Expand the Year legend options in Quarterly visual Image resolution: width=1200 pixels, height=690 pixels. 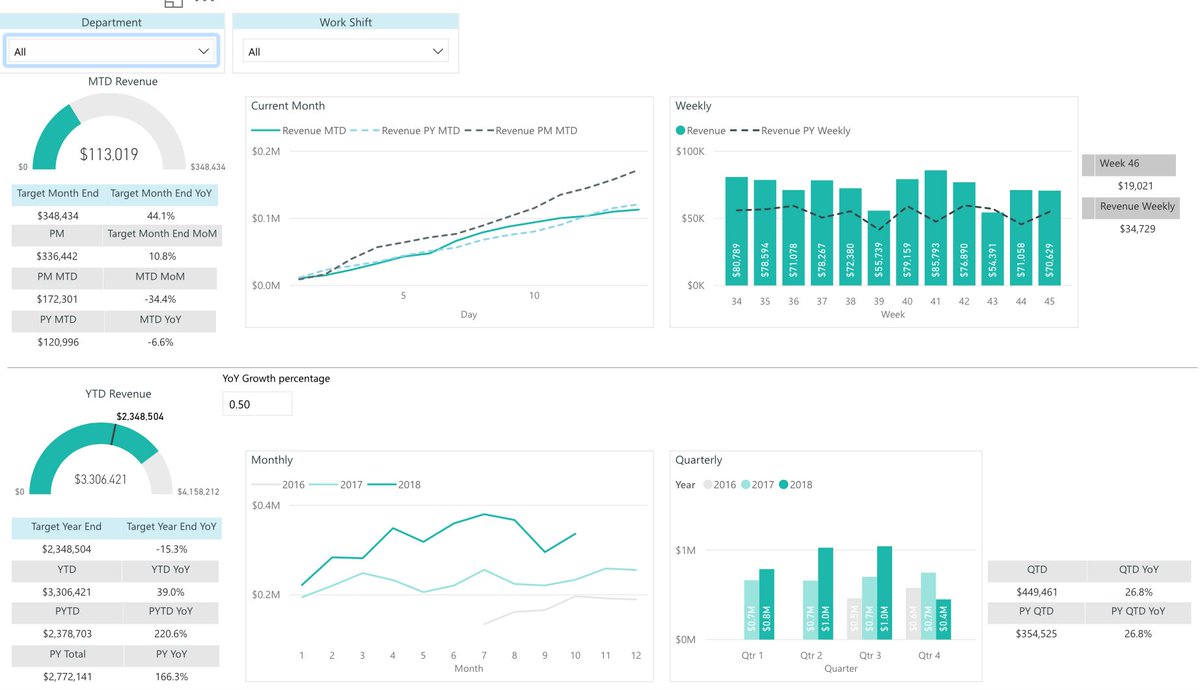click(687, 484)
